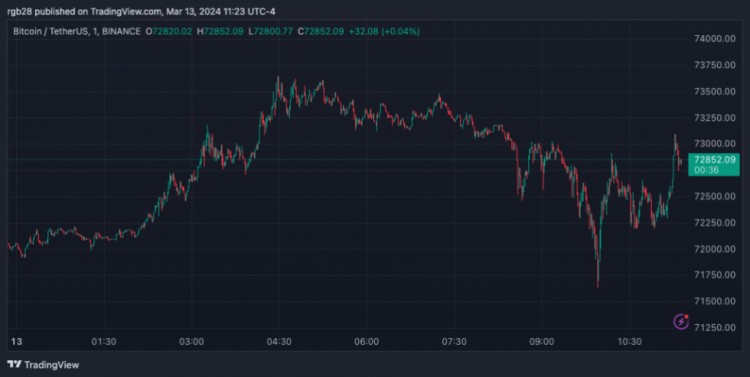The image size is (750, 377).
Task: Click the 73000.00 price axis label
Action: [715, 144]
